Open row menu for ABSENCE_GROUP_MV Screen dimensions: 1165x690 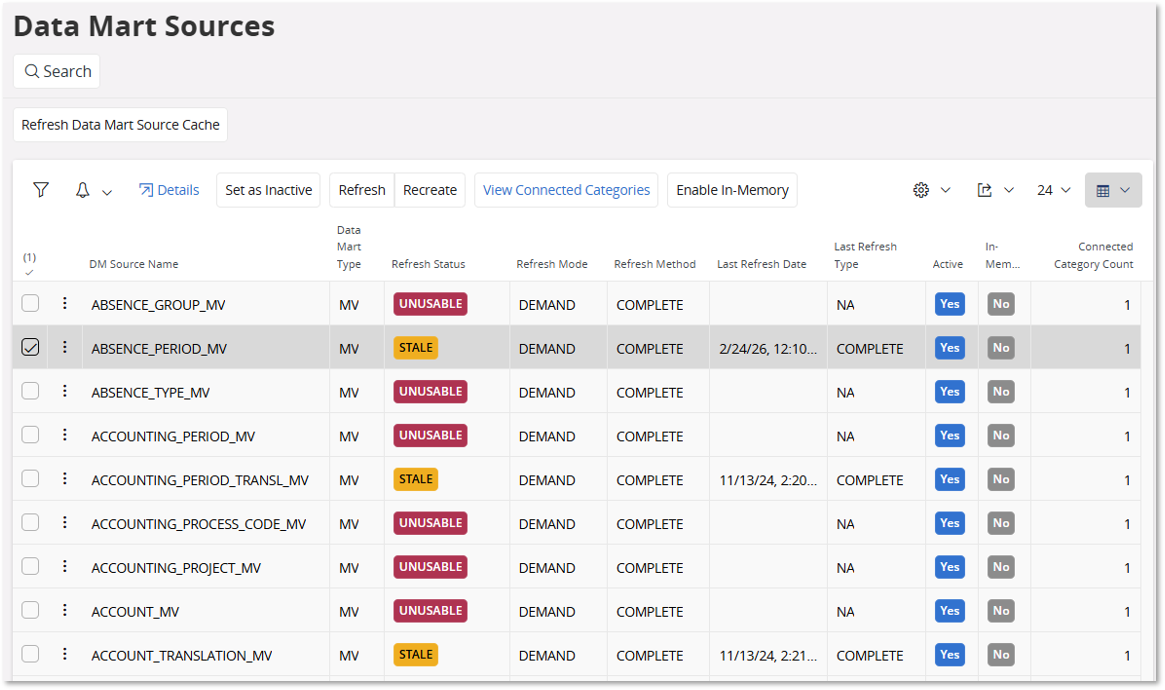[x=65, y=303]
